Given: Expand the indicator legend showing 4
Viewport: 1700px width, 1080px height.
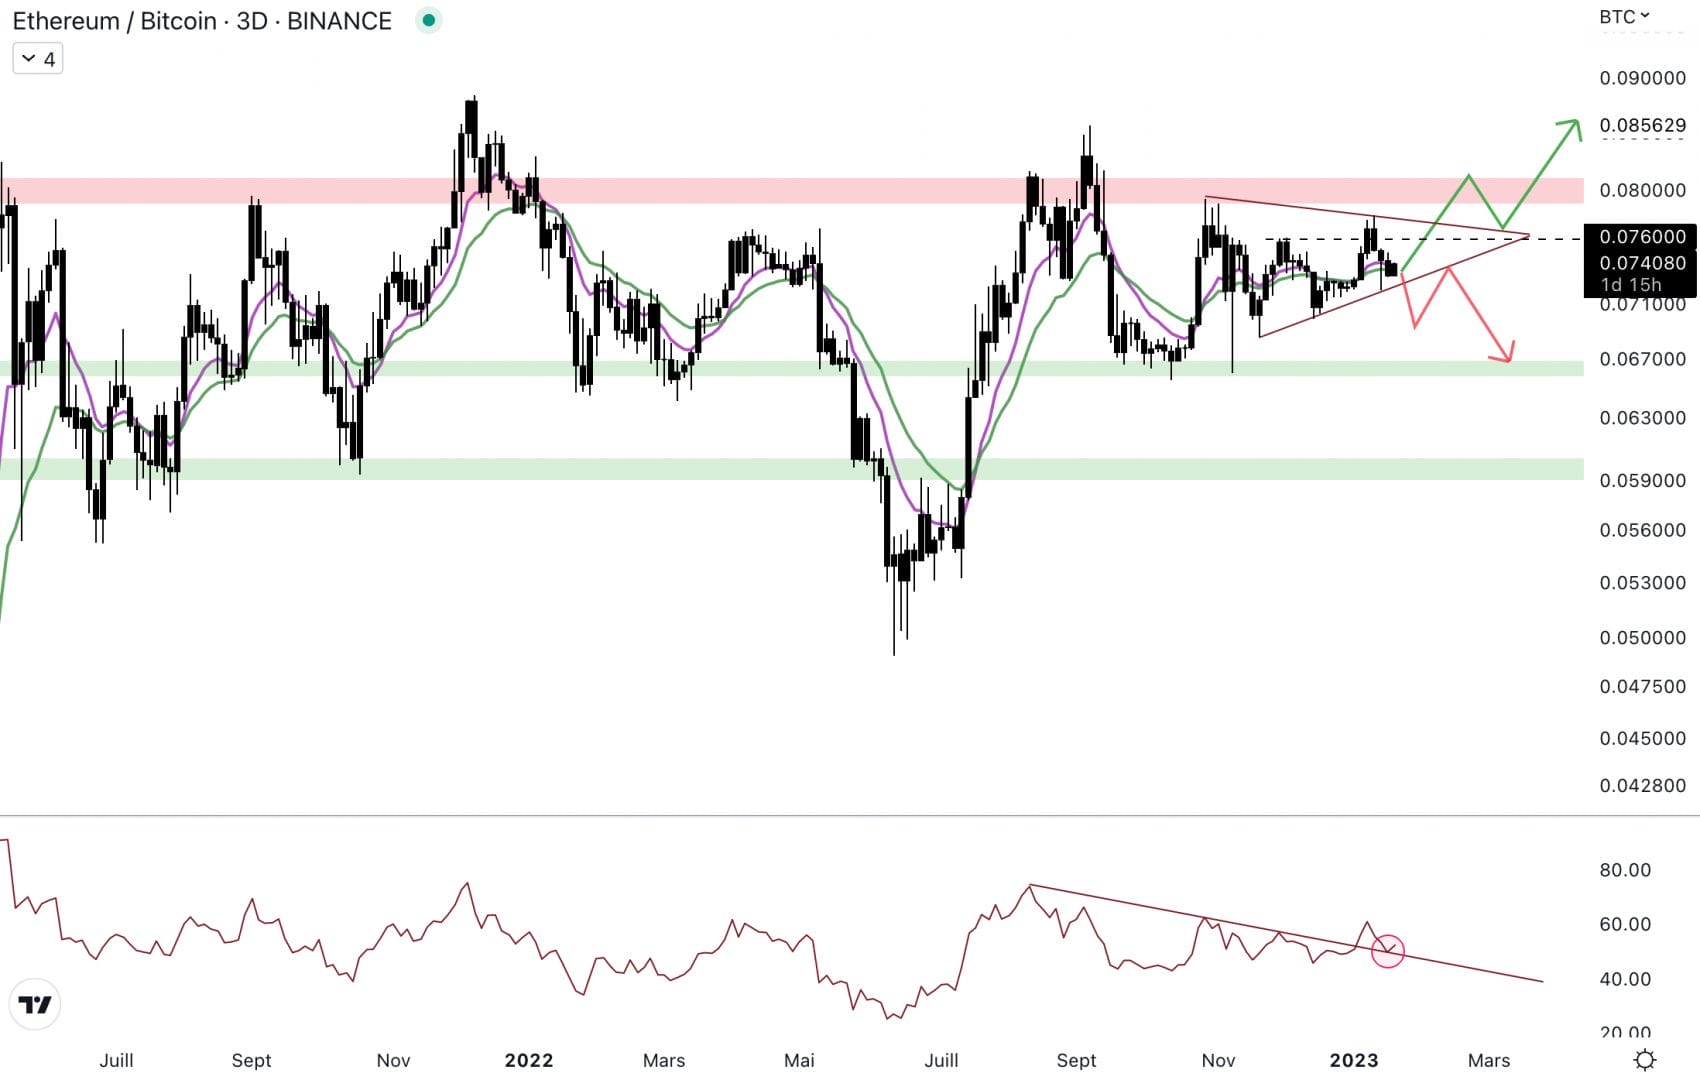Looking at the screenshot, I should pyautogui.click(x=38, y=59).
